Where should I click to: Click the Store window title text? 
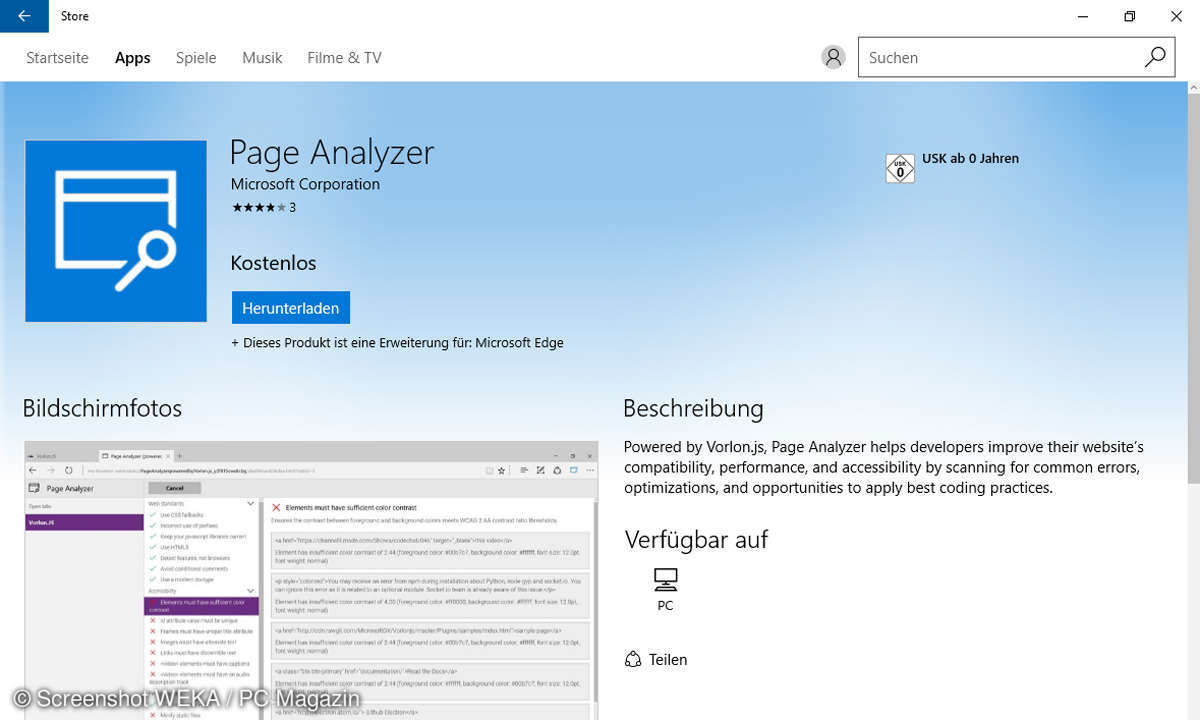[75, 16]
